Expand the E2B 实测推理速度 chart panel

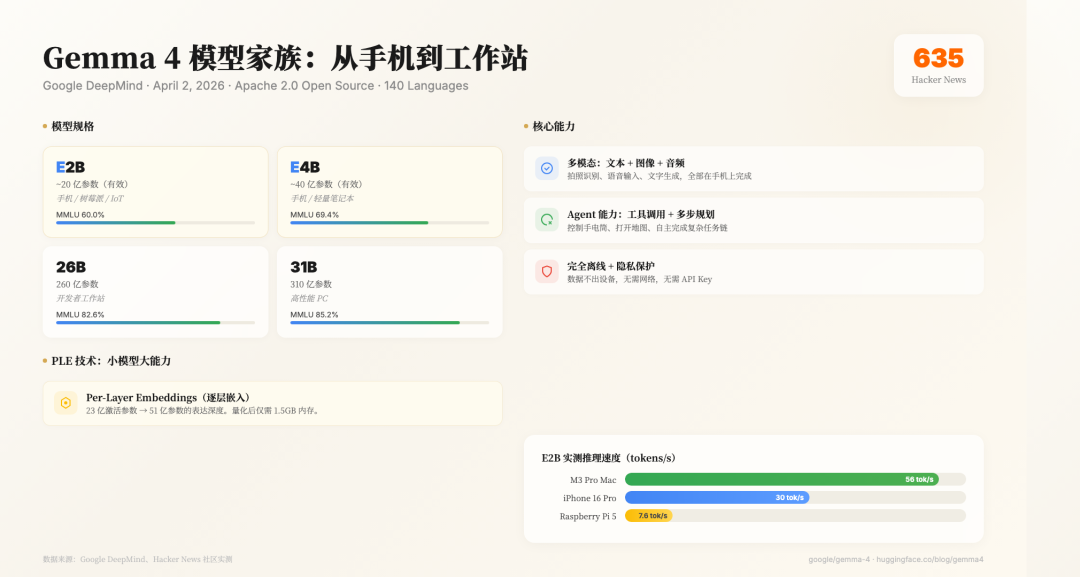pos(753,488)
